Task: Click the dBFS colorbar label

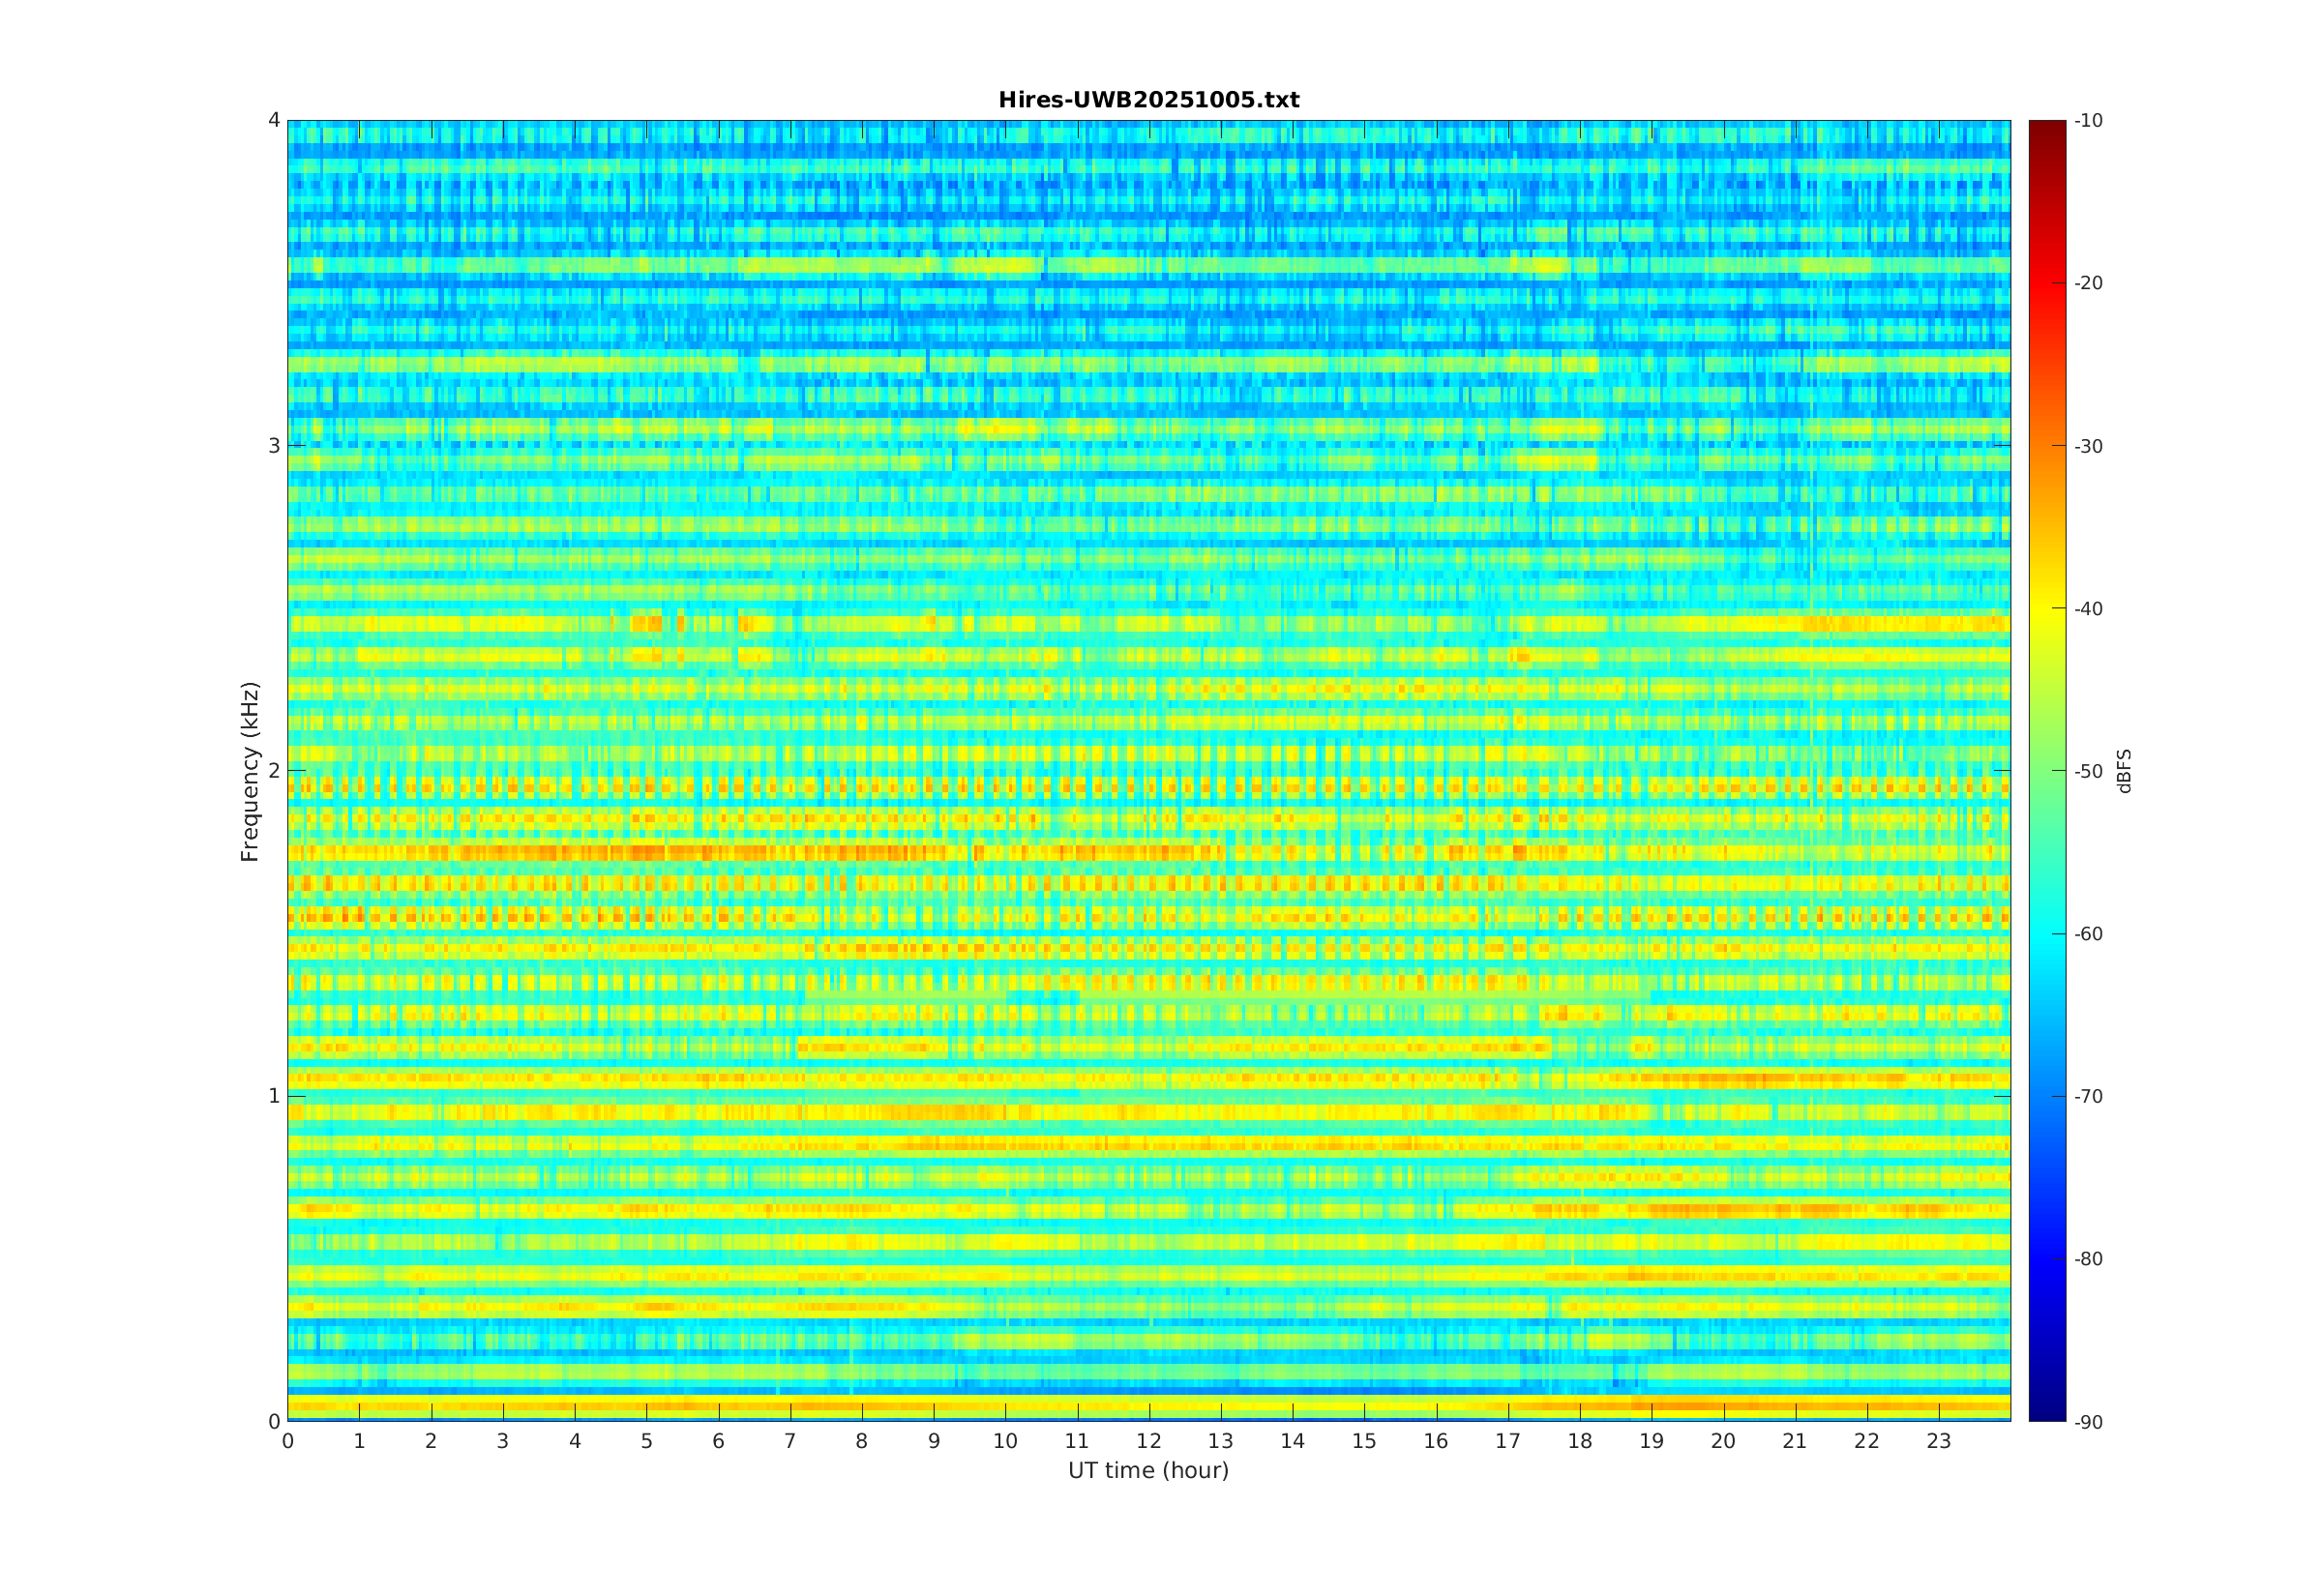Action: [x=2124, y=771]
